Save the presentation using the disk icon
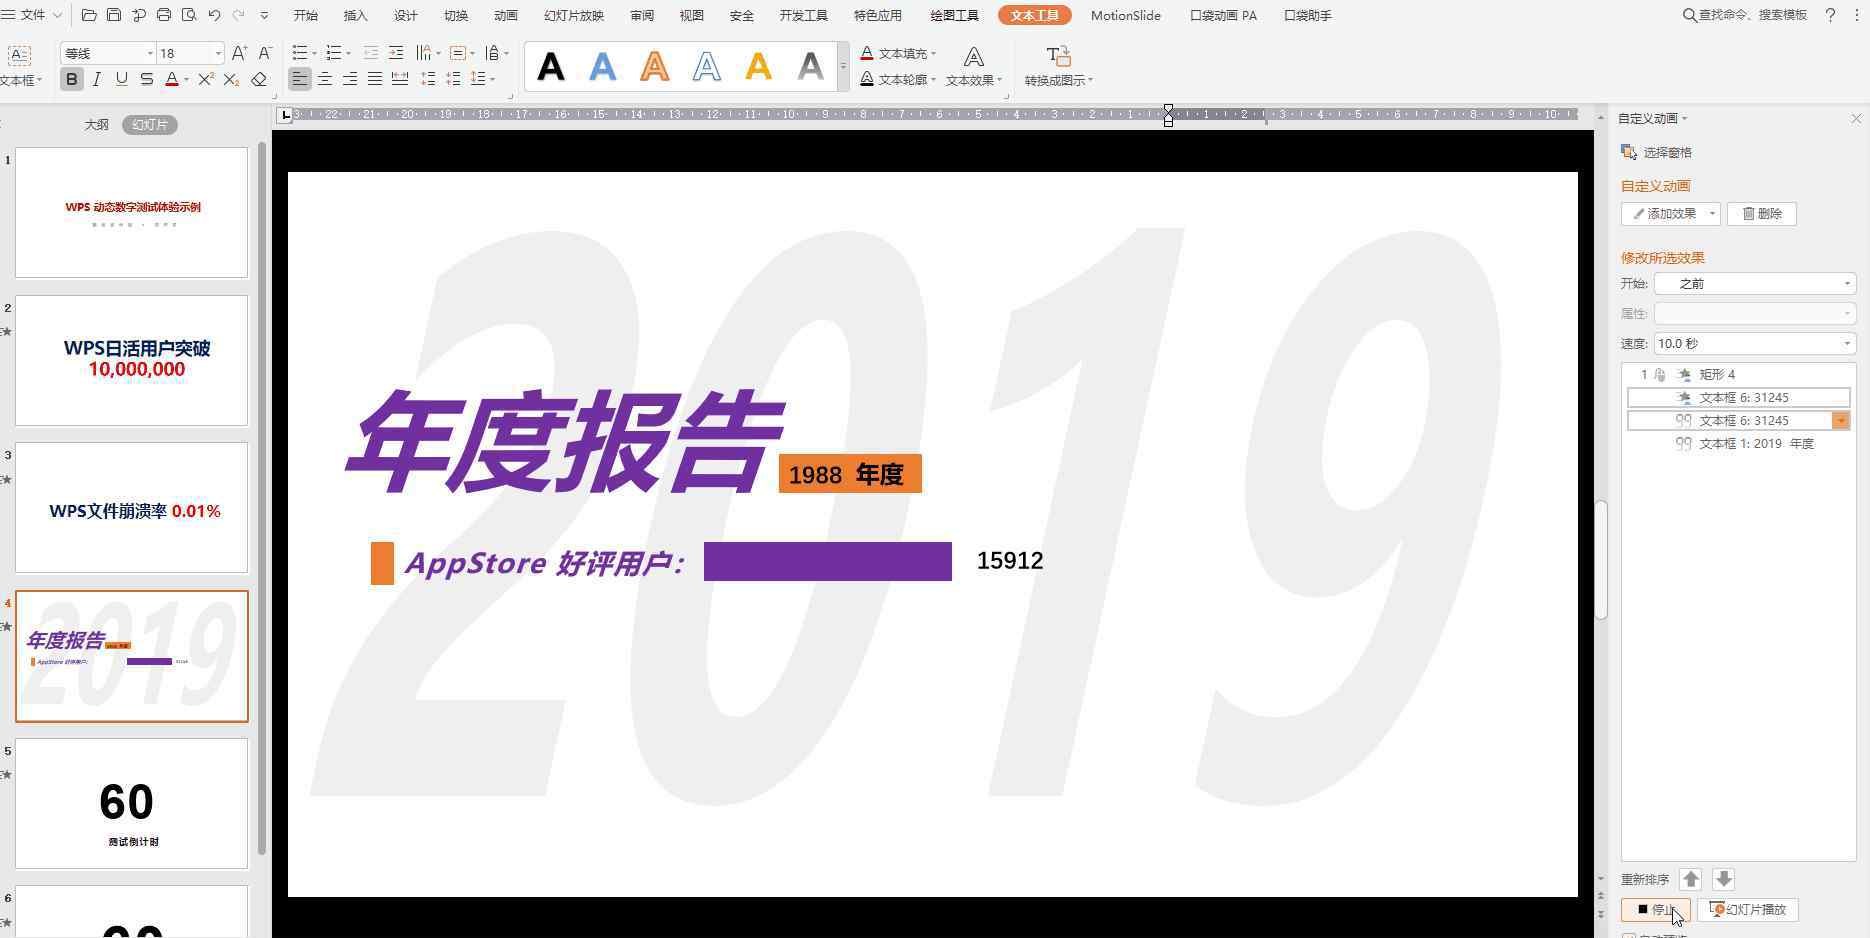 pos(114,15)
